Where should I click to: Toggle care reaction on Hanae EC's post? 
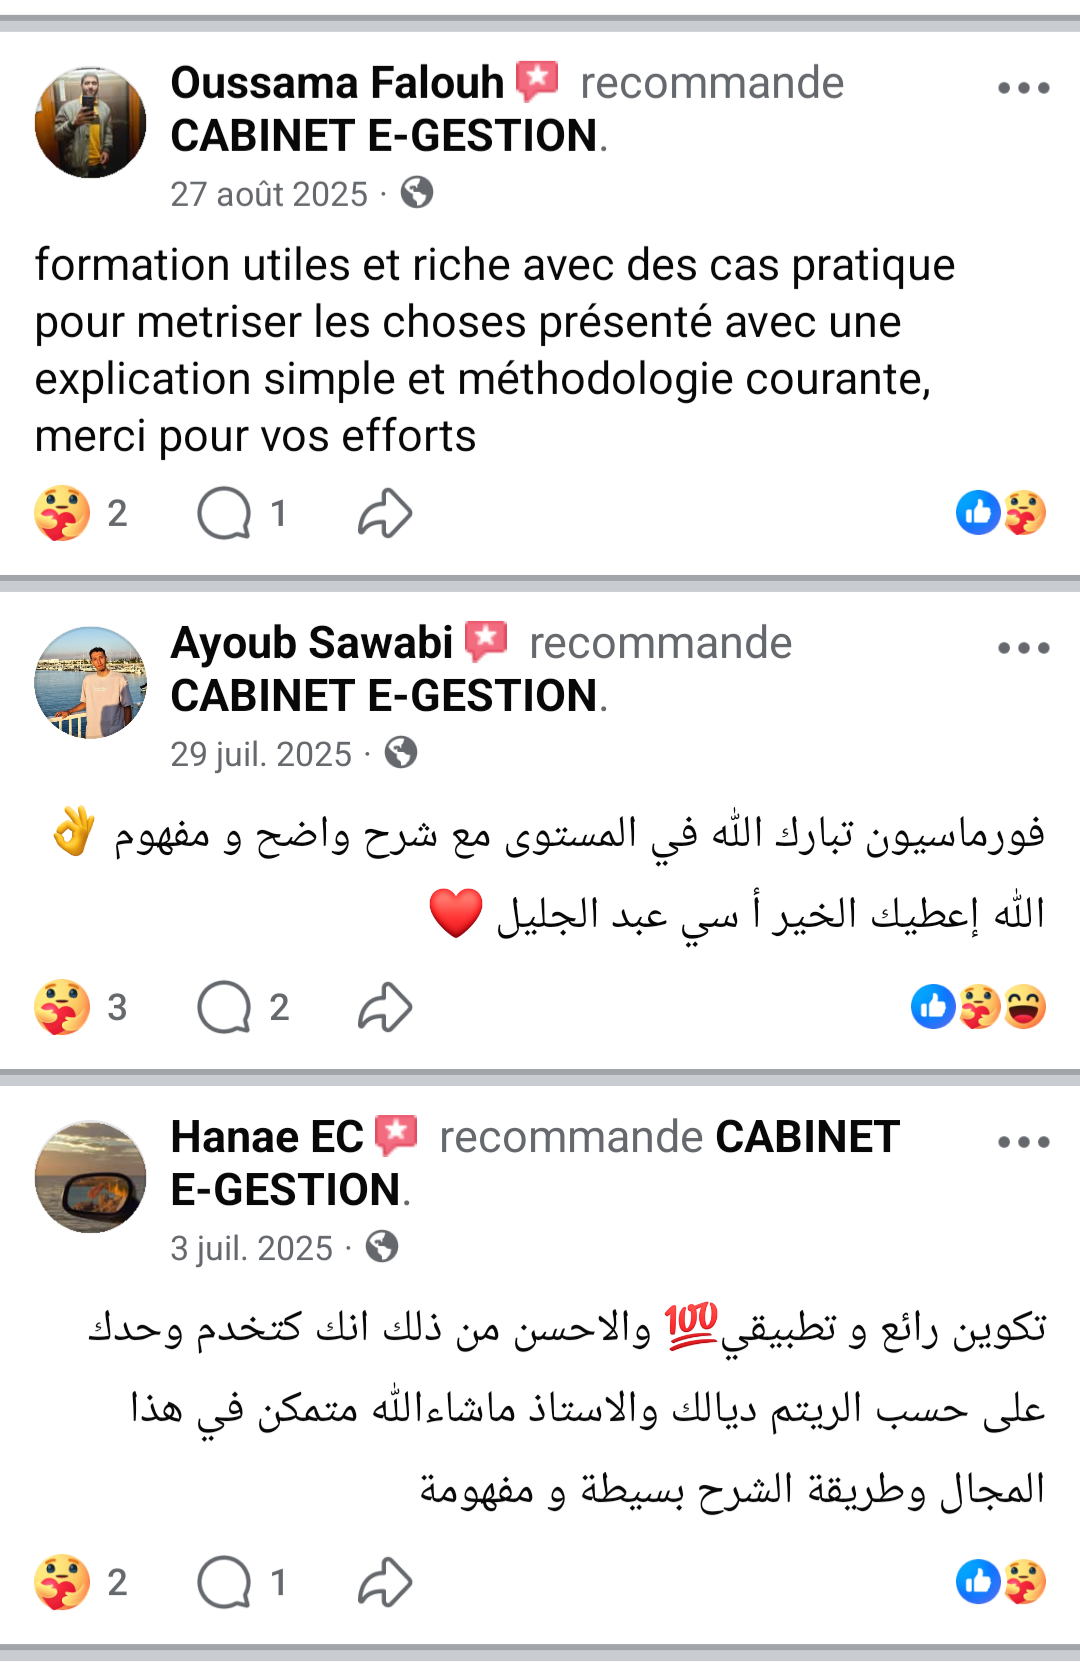pos(62,1582)
